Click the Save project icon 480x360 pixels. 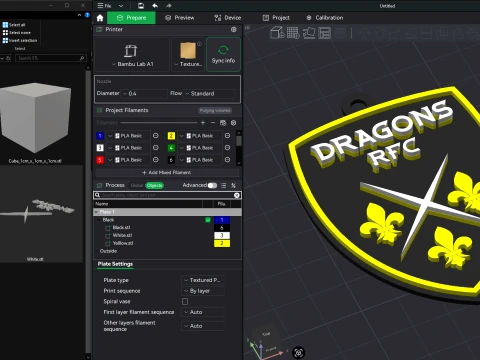click(x=141, y=6)
